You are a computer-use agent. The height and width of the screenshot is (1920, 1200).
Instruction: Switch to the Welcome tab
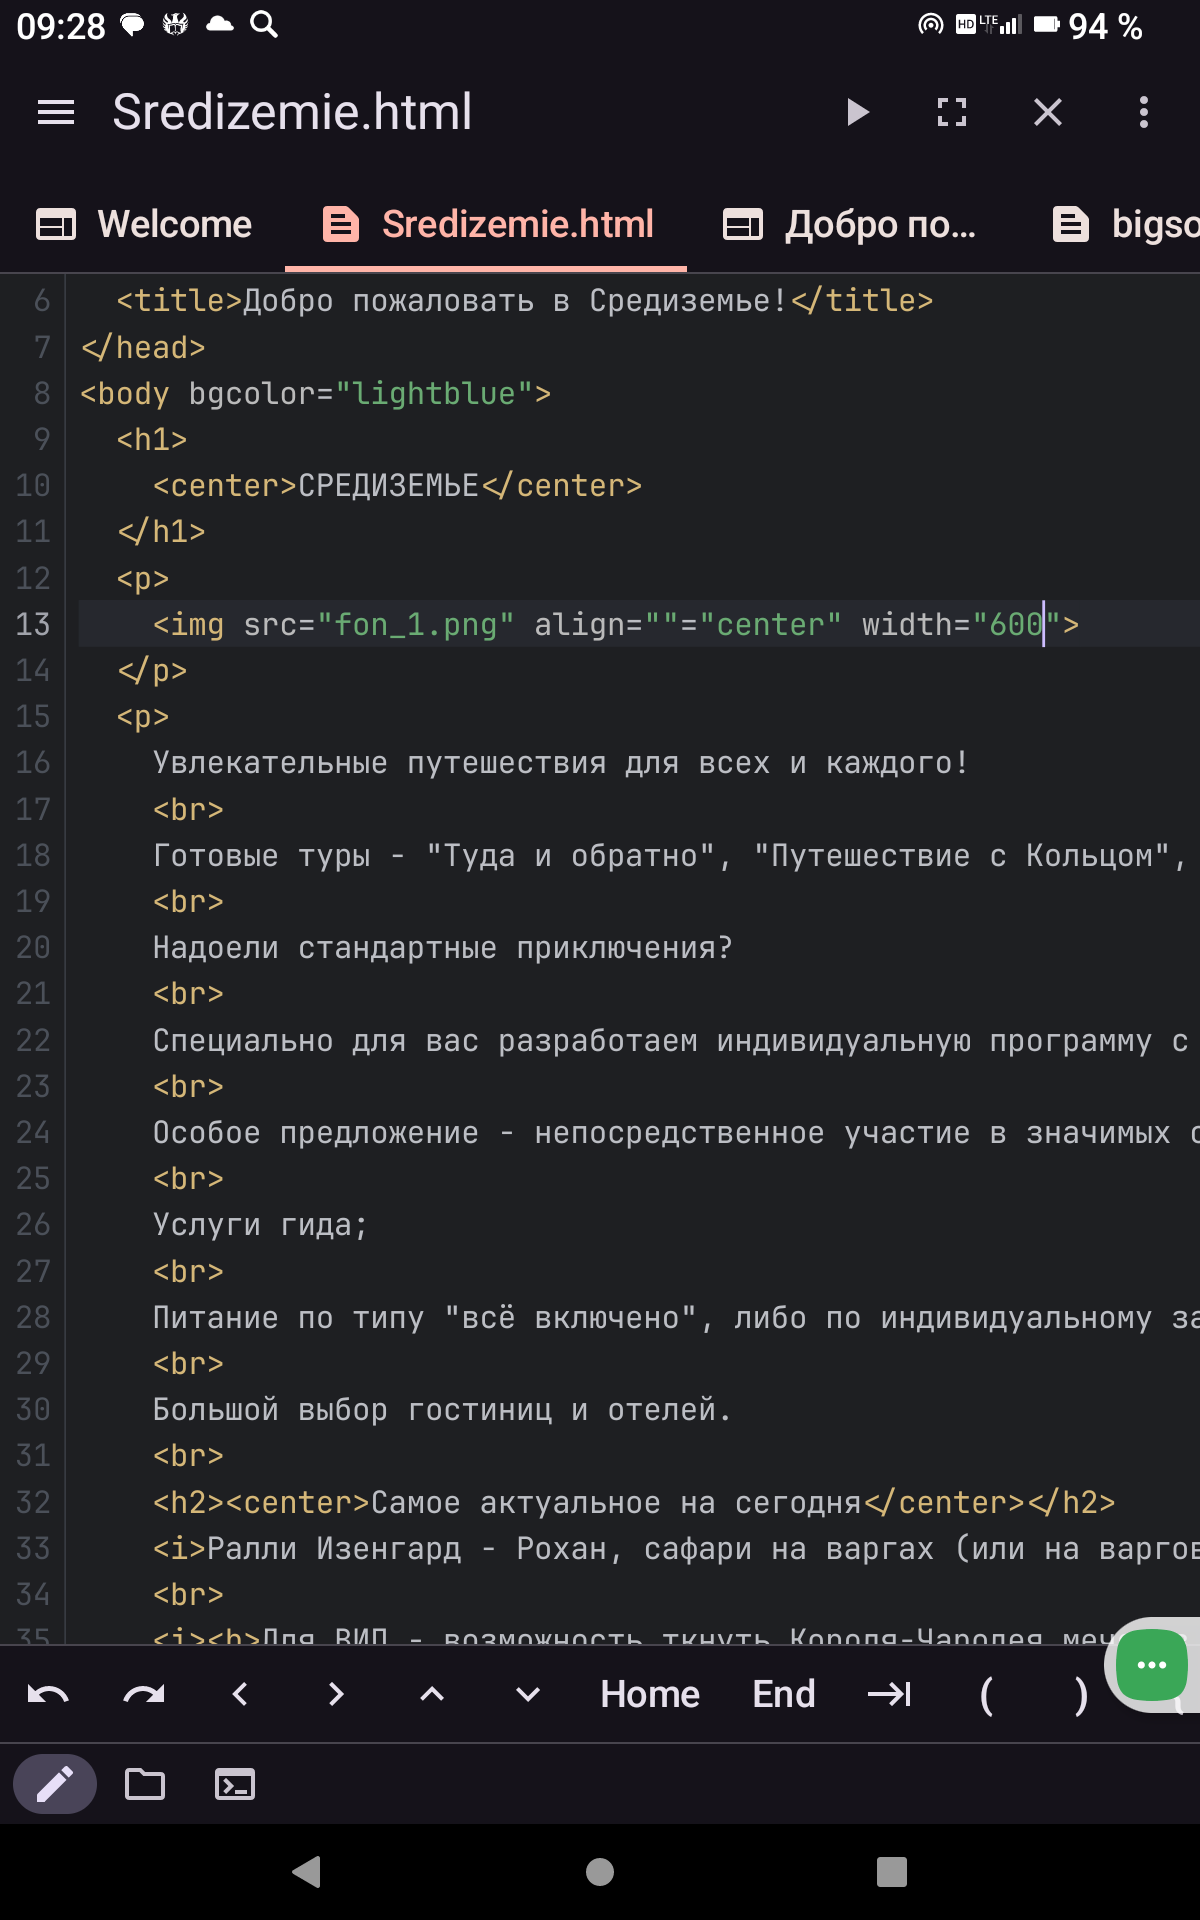[144, 224]
